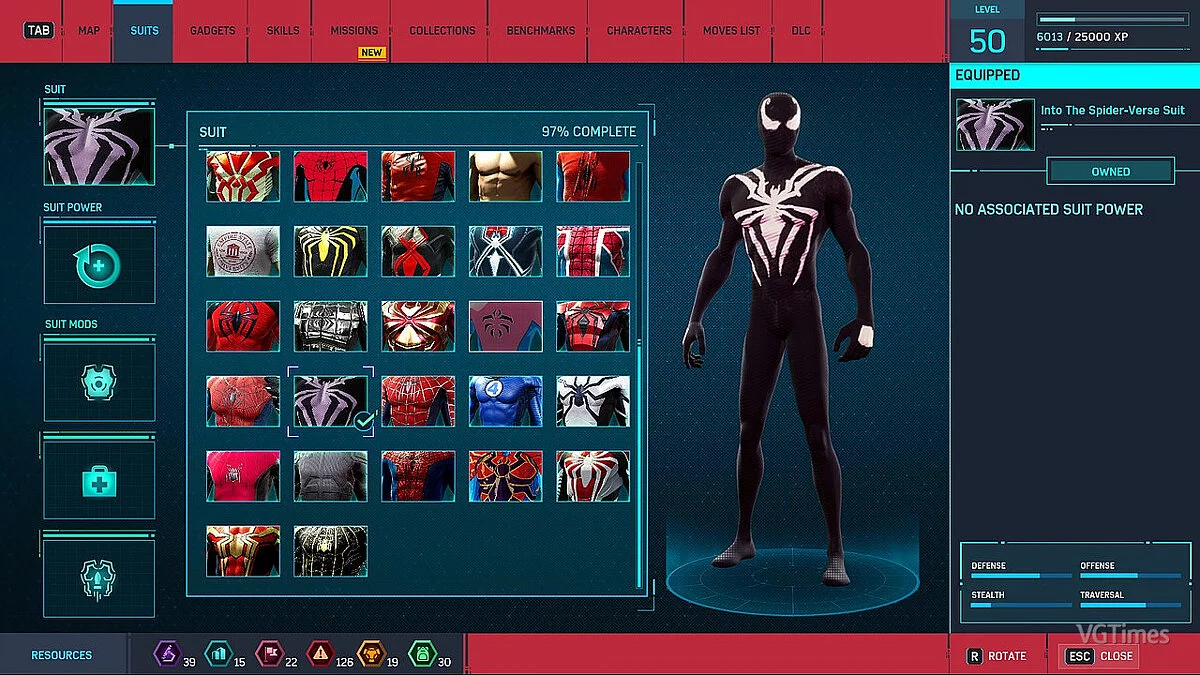
Task: Select the flat maroon suit with spider silhouette
Action: click(x=506, y=326)
